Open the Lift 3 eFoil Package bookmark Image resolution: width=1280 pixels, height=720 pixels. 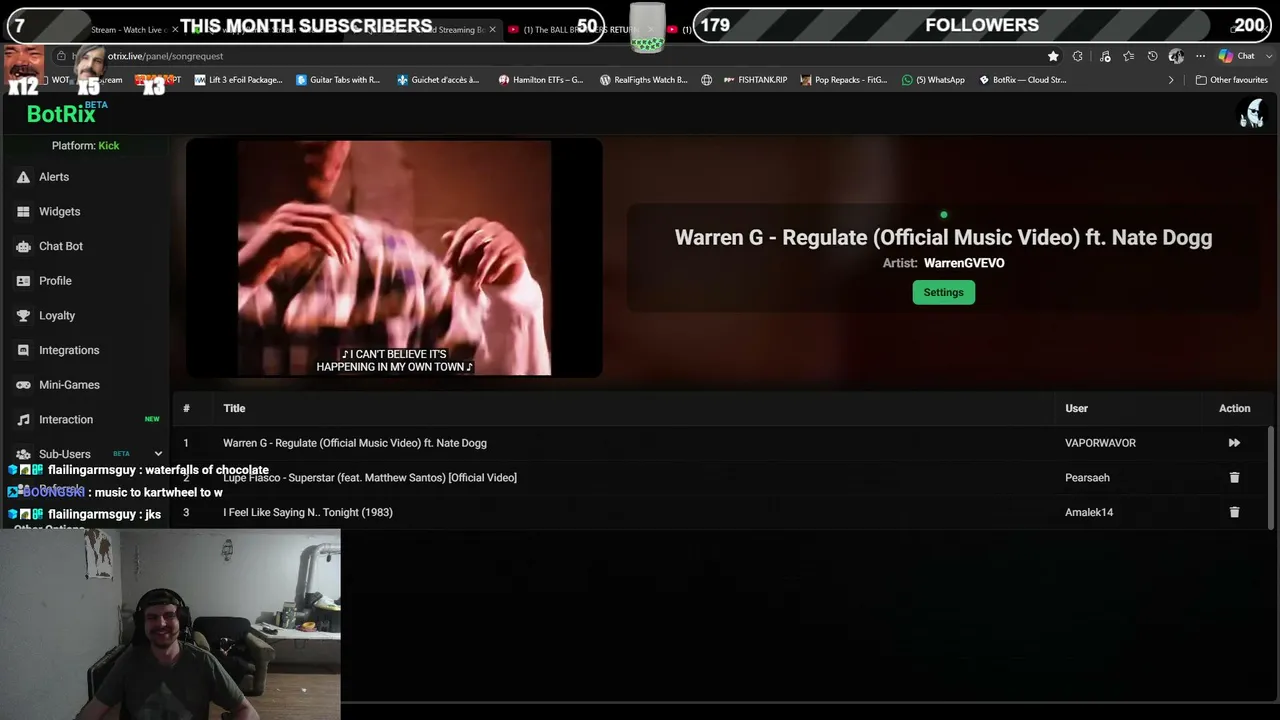point(238,80)
